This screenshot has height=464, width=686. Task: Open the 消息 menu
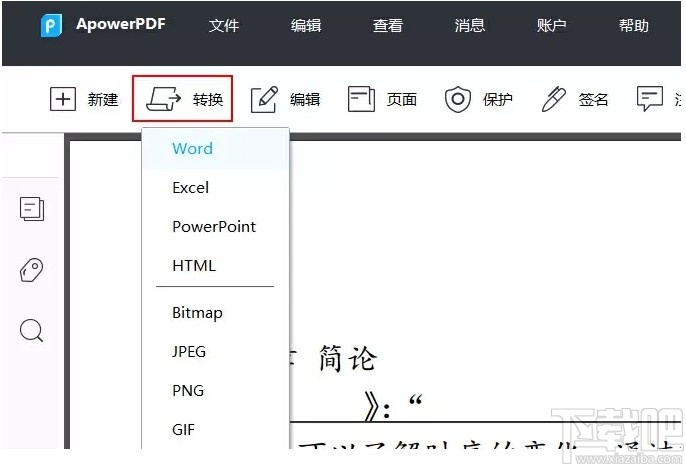click(x=469, y=25)
